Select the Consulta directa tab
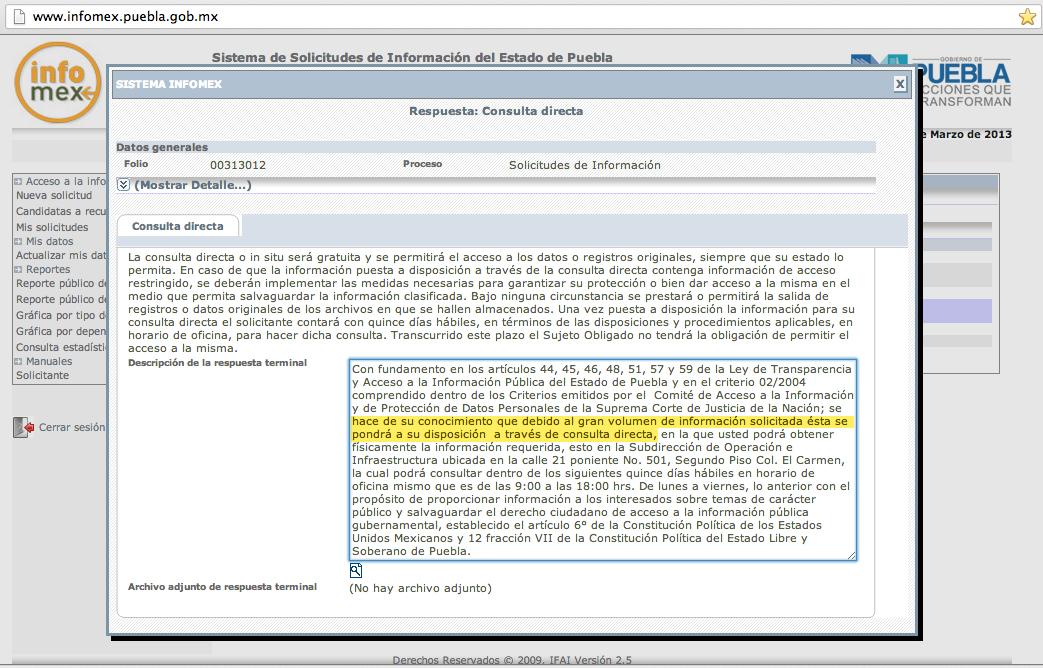Screen dimensions: 1043x668 click(178, 226)
